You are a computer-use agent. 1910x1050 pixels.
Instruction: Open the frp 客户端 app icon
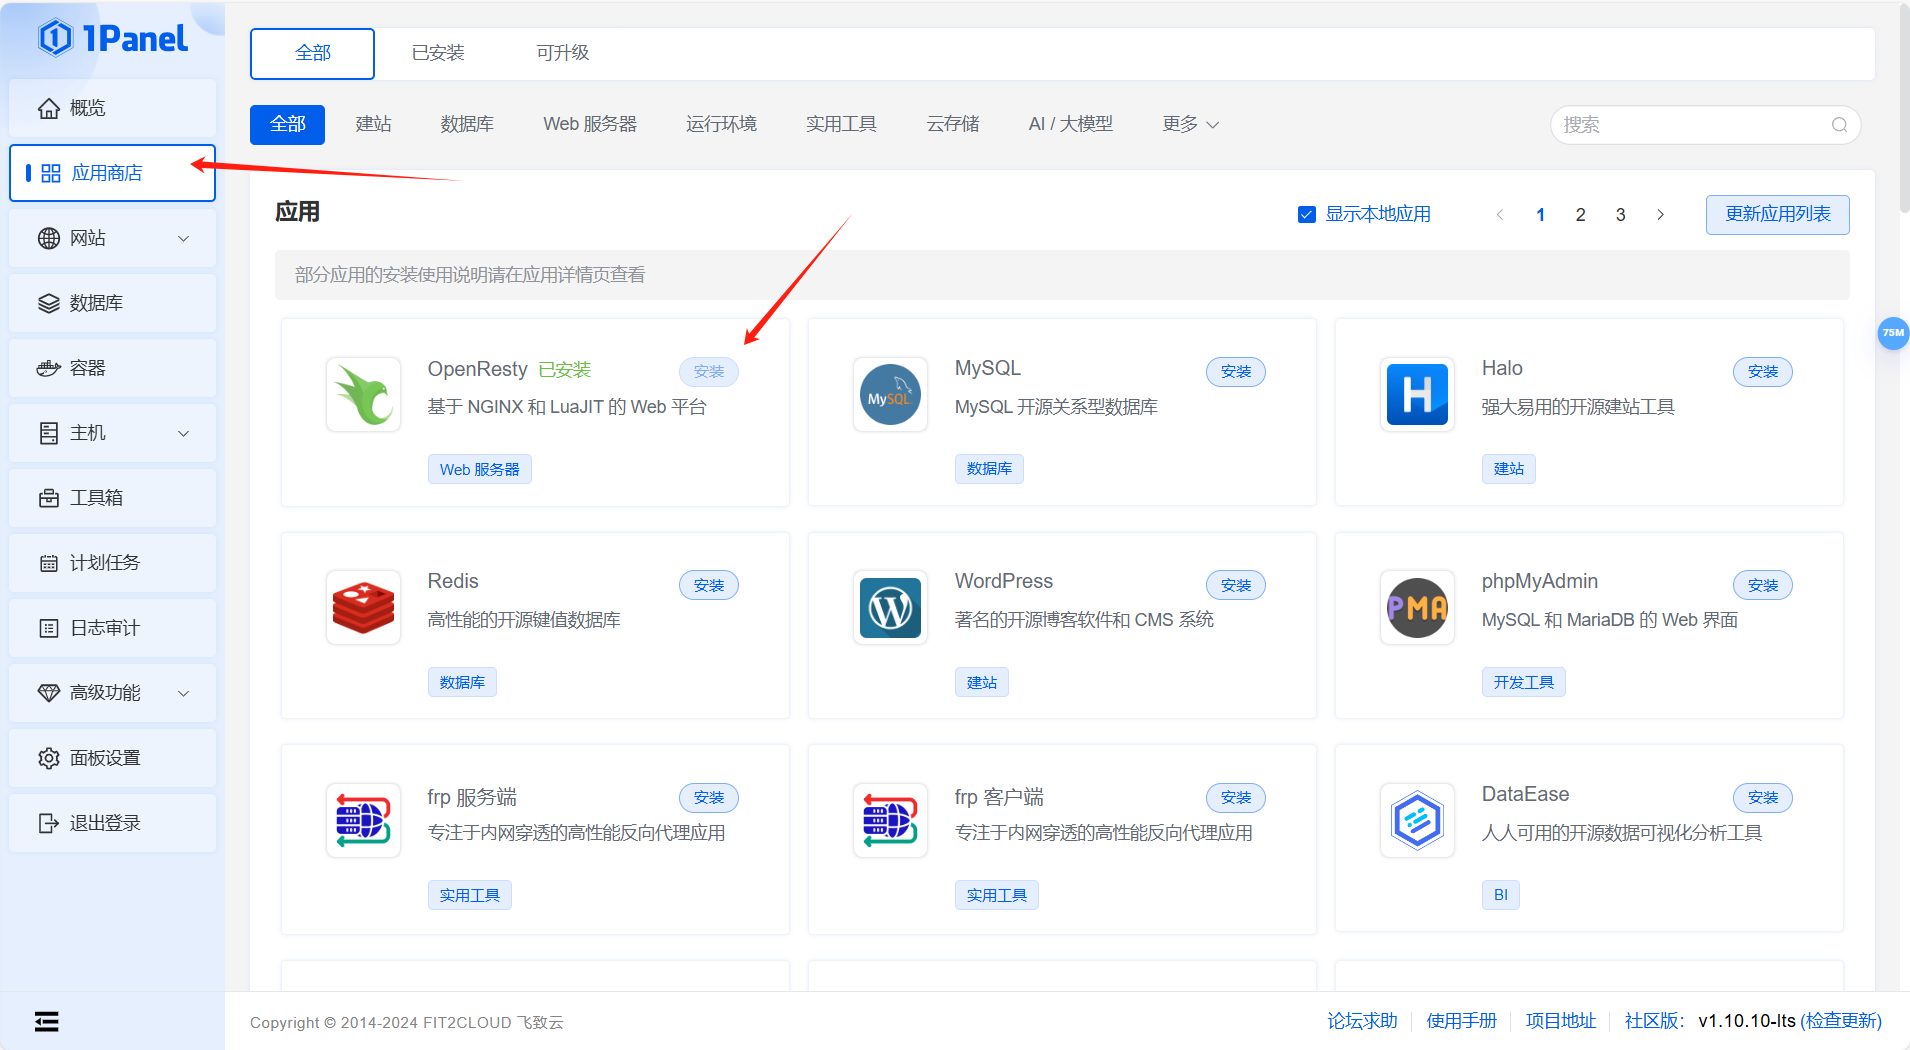[x=890, y=820]
